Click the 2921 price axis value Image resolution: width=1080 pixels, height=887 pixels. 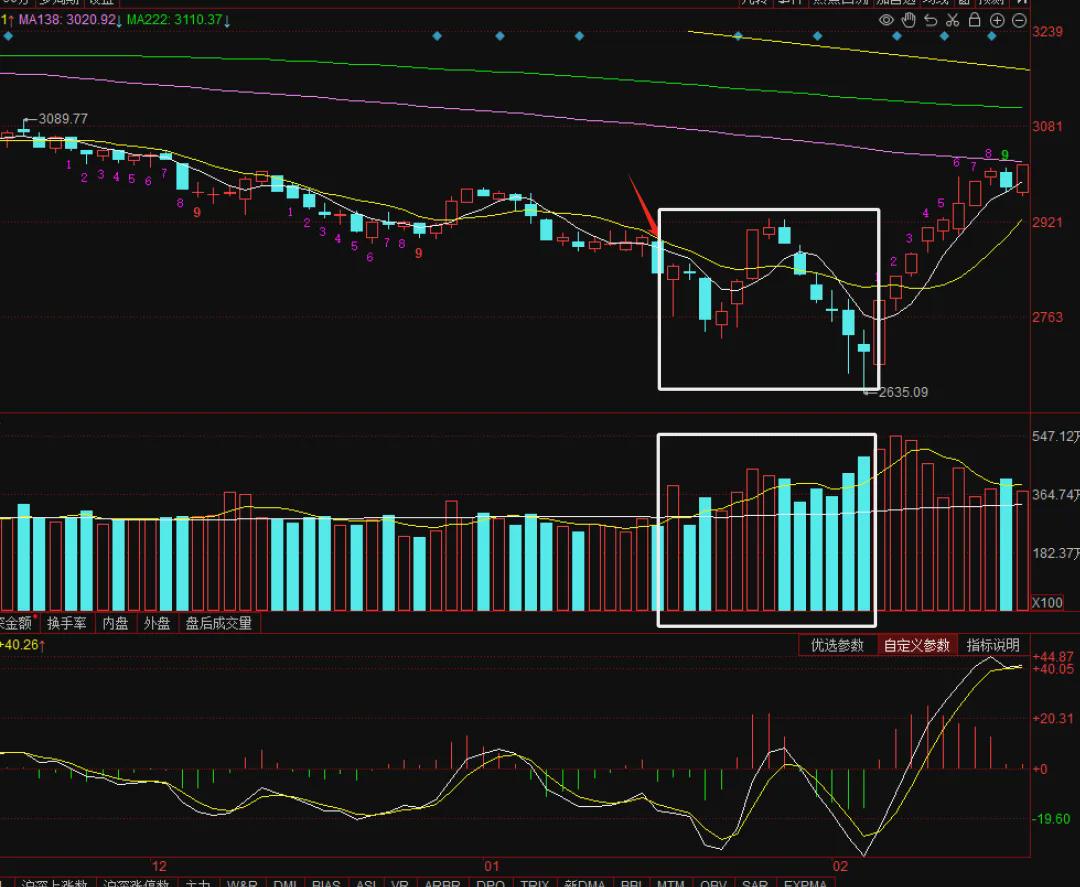point(1048,222)
